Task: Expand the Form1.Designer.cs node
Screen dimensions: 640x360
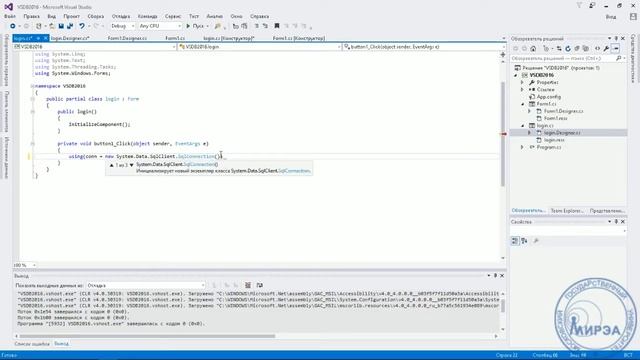Action: [x=530, y=111]
